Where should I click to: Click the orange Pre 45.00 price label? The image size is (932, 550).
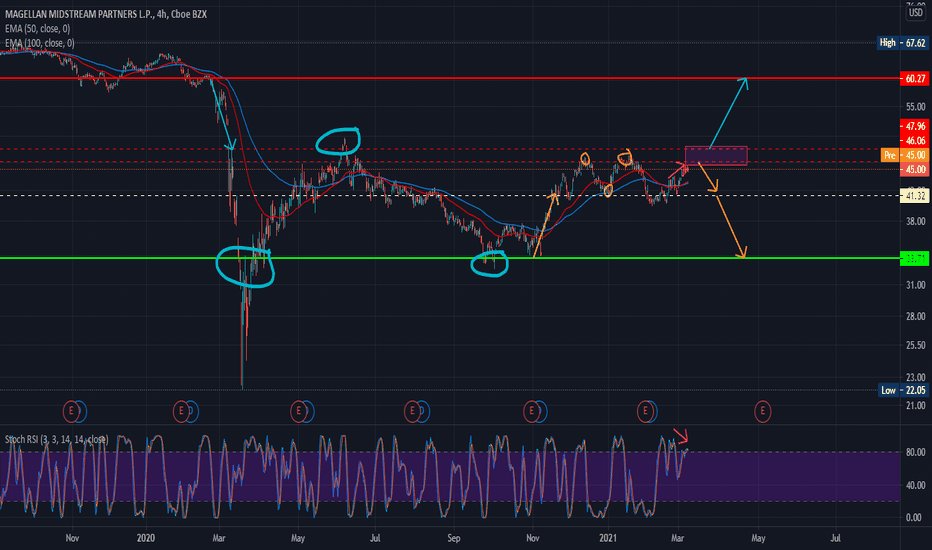click(905, 155)
